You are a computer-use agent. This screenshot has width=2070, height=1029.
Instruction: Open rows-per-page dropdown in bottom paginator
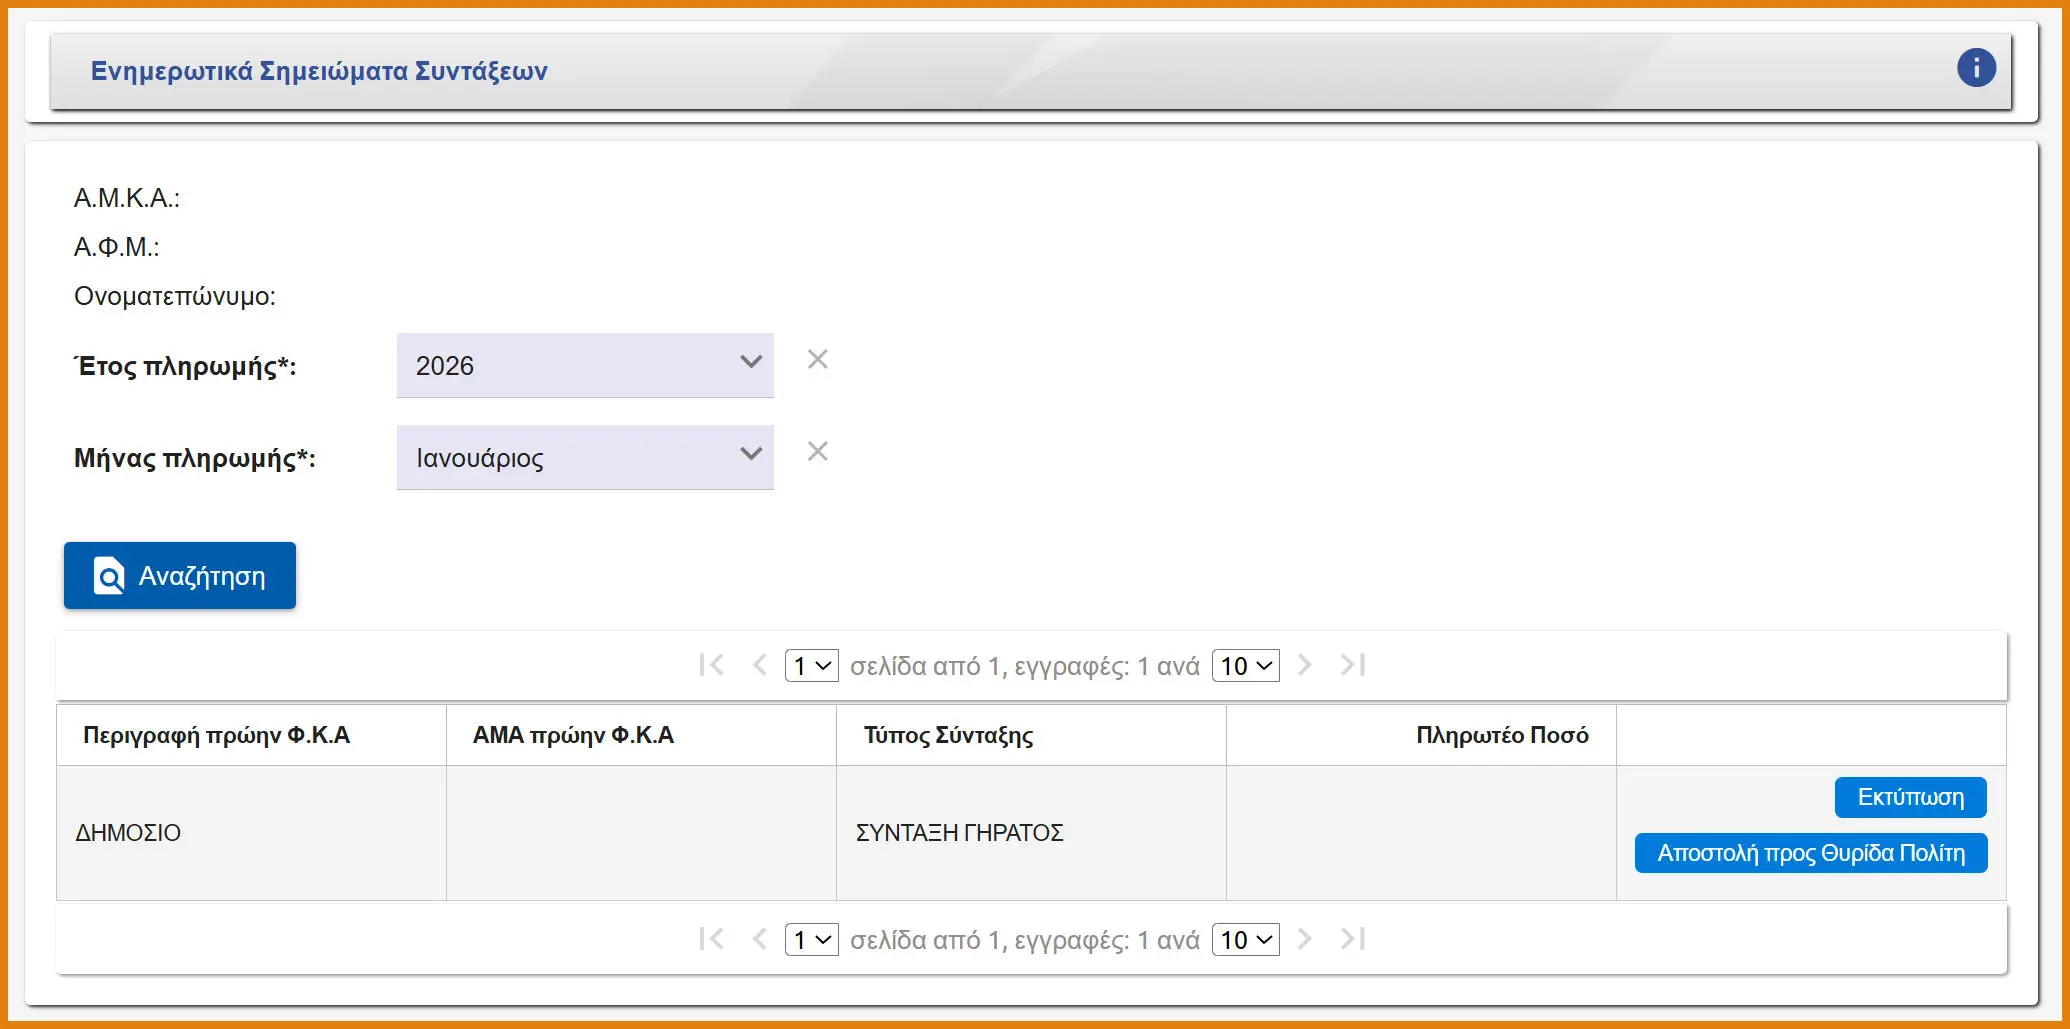pos(1246,940)
